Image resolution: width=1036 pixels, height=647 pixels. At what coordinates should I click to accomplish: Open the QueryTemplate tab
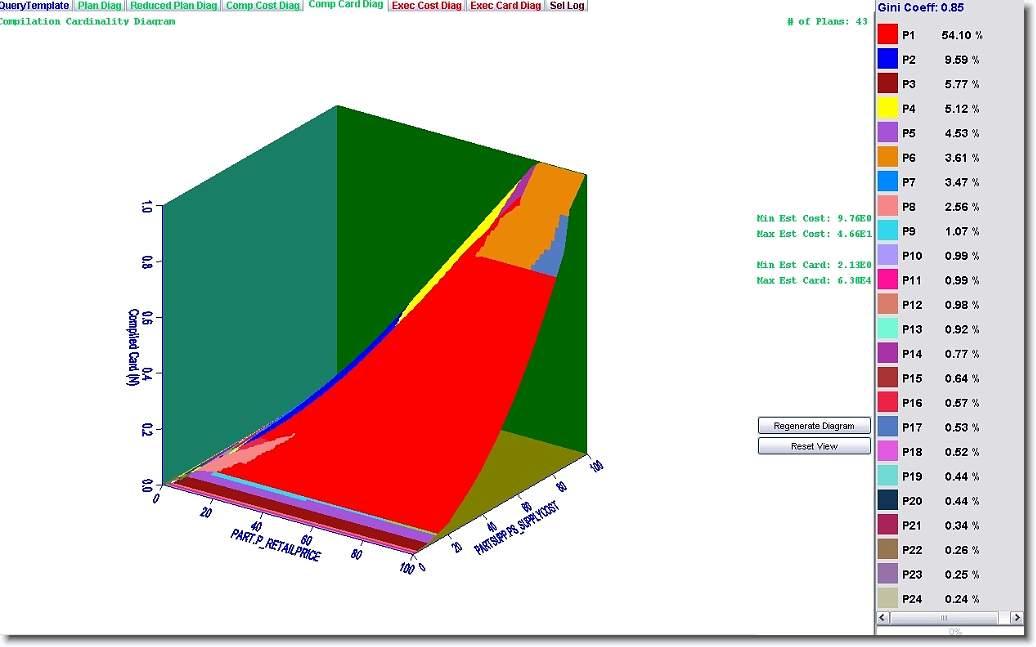pos(35,6)
